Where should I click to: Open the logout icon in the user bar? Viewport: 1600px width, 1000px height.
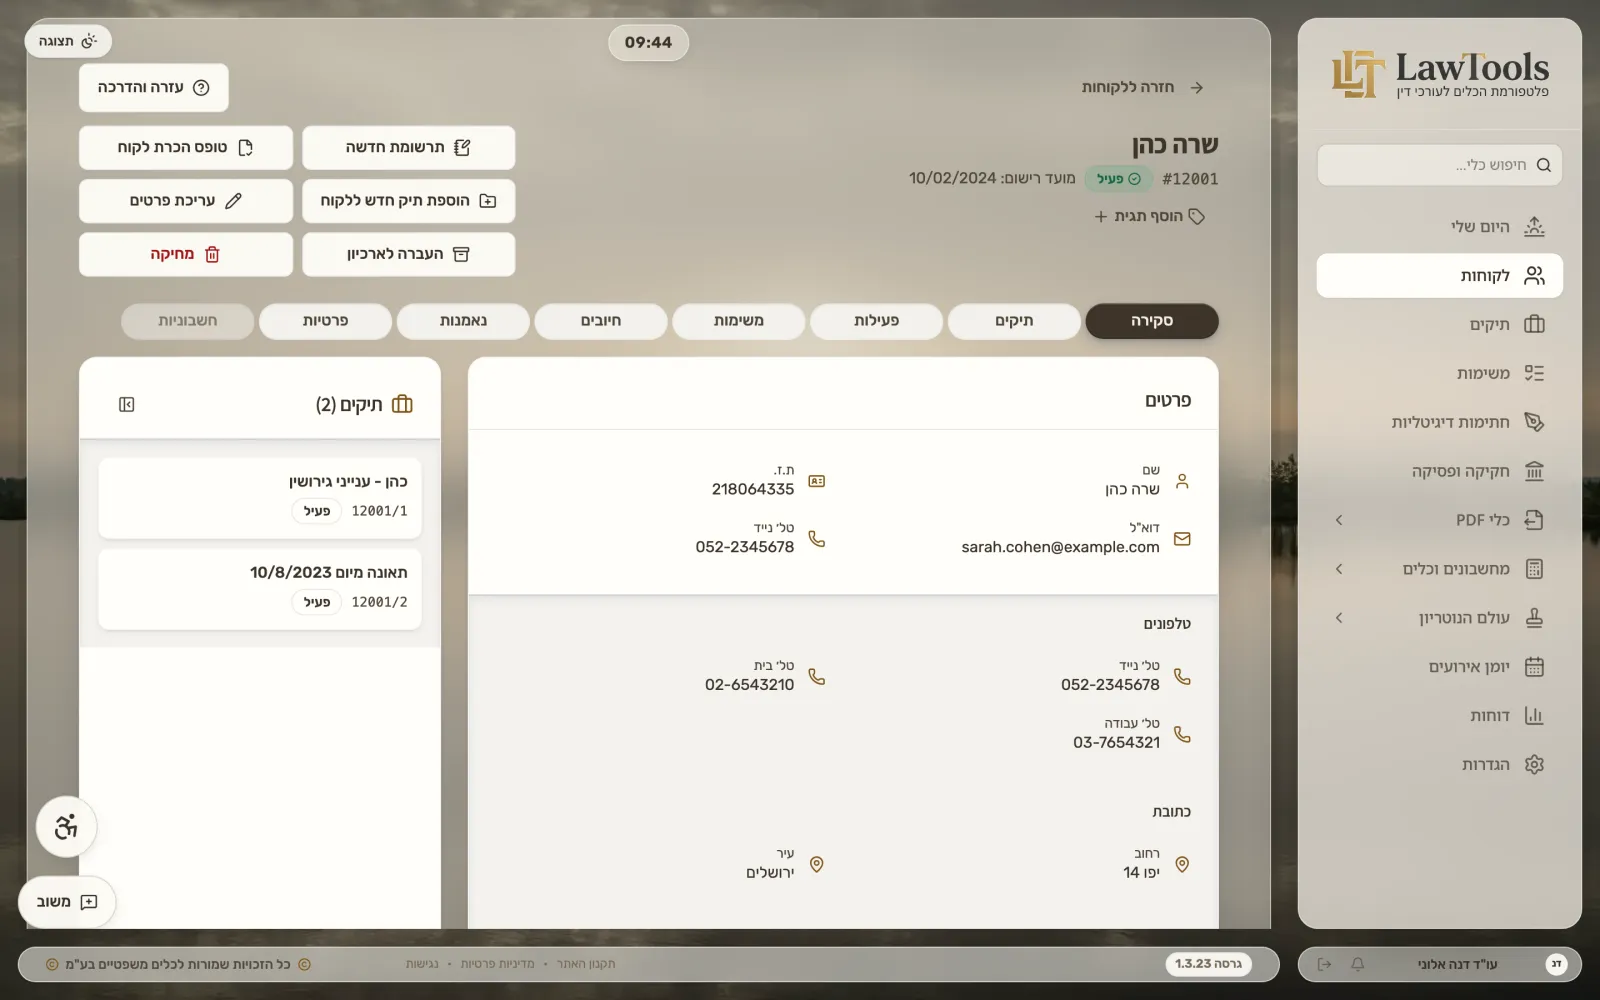(1325, 964)
